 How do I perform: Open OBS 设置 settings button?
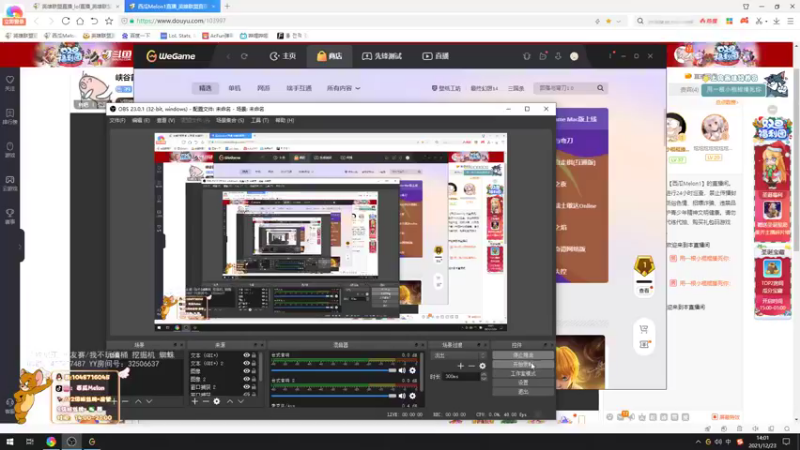pyautogui.click(x=523, y=383)
